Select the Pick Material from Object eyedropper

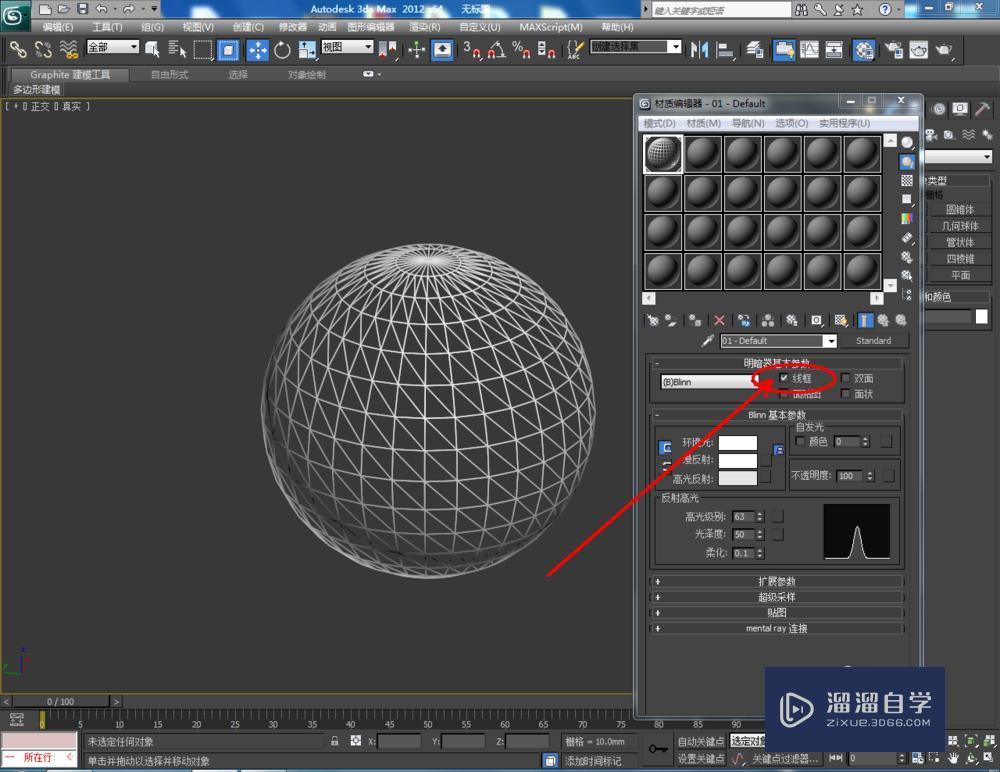706,341
